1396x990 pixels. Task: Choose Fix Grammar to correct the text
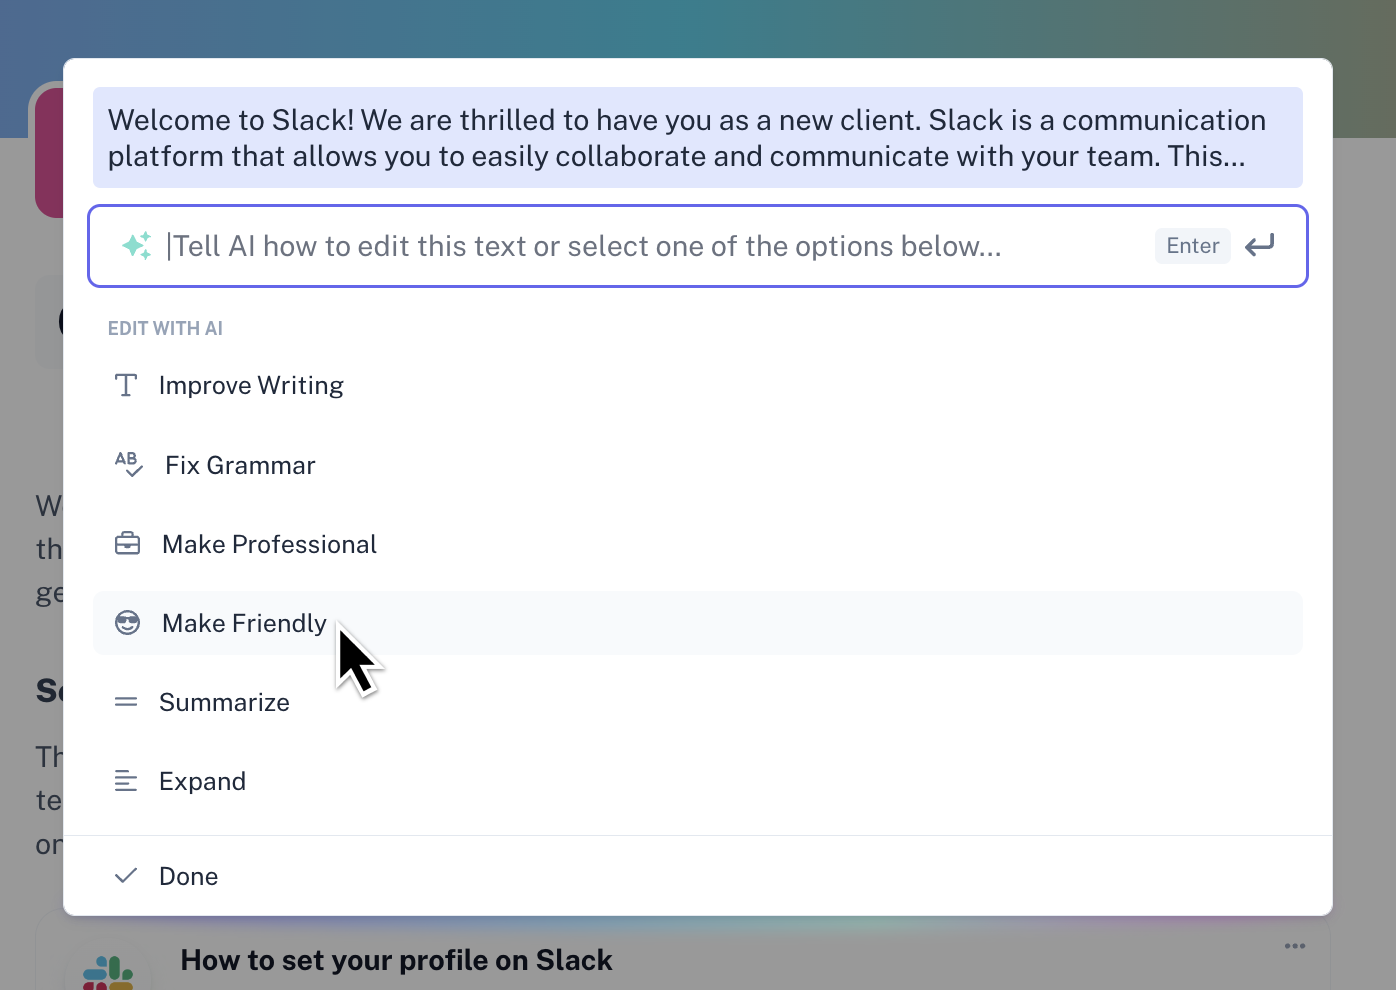click(x=239, y=464)
